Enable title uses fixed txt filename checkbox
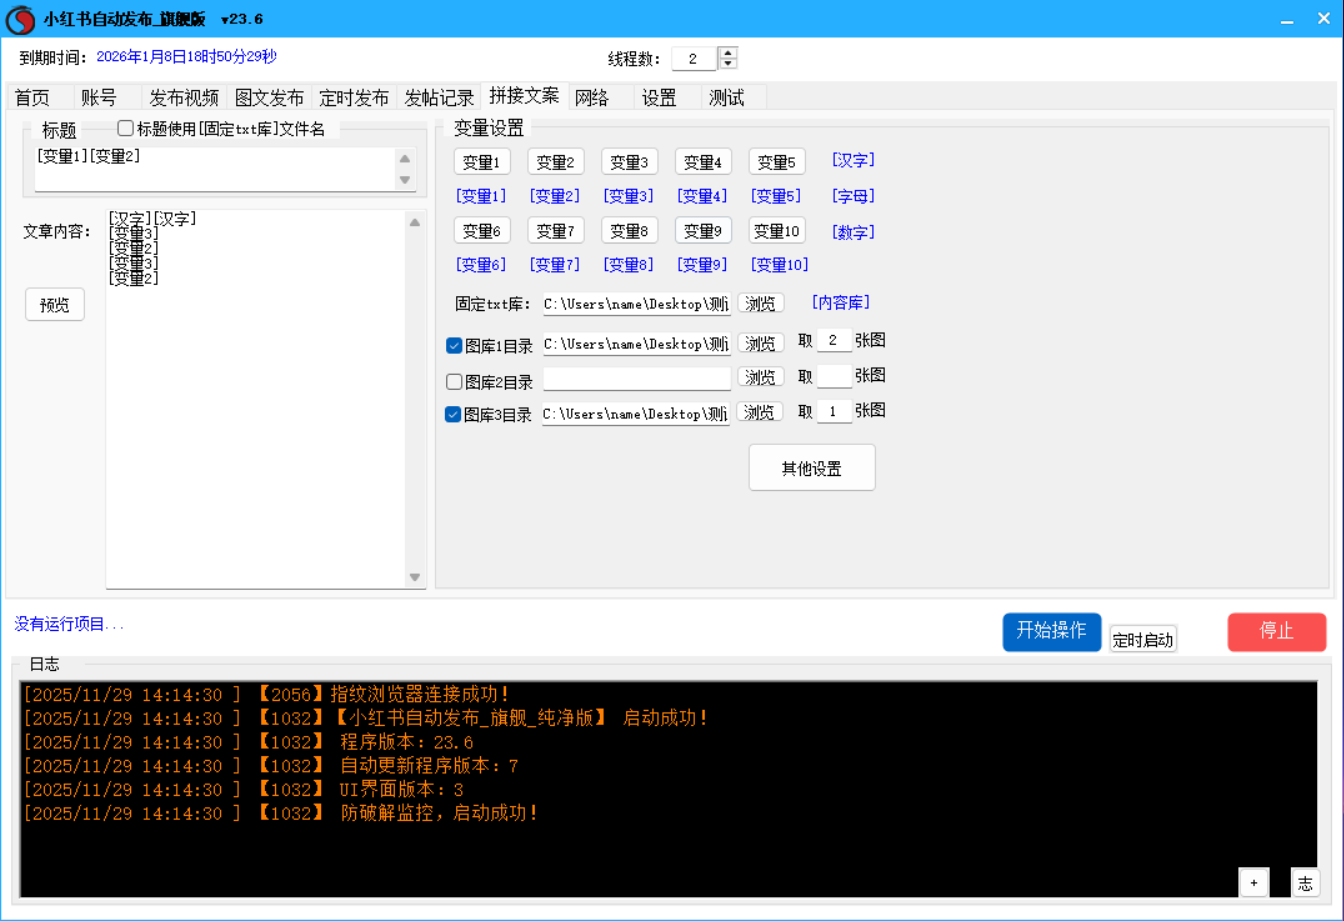 pos(126,128)
